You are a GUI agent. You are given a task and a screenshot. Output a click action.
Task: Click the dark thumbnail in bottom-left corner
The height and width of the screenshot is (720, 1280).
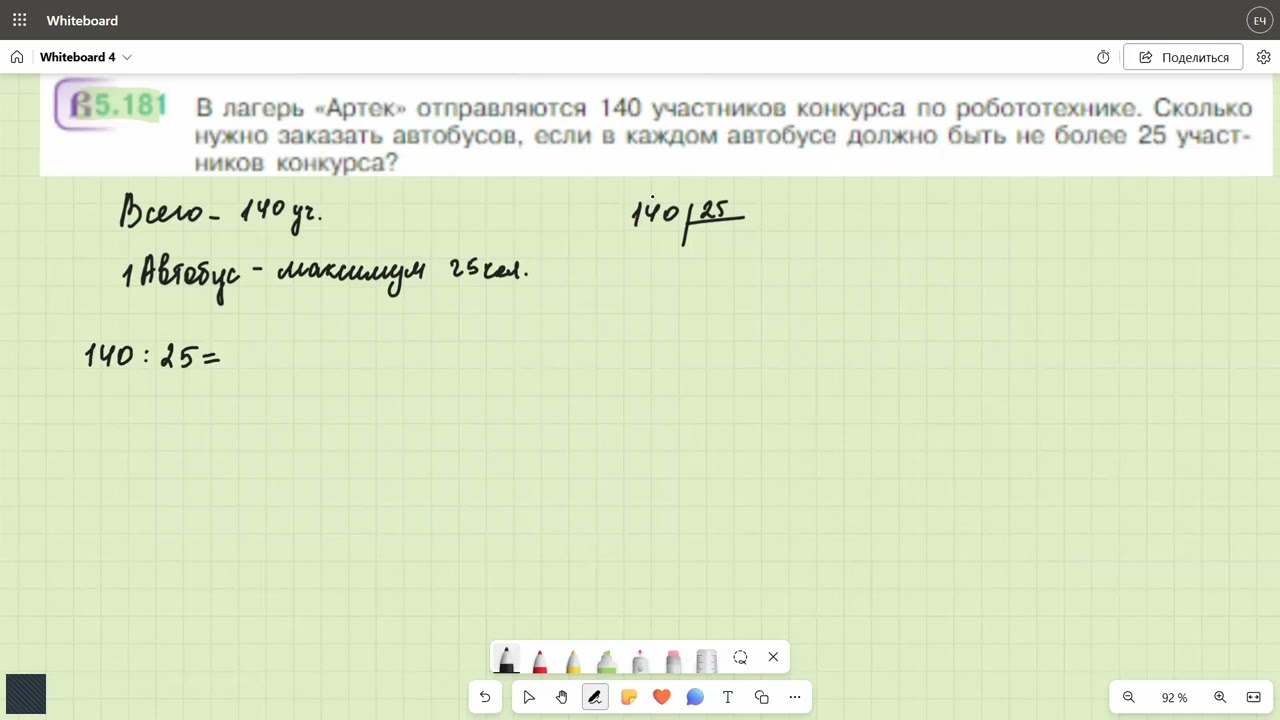click(x=26, y=694)
